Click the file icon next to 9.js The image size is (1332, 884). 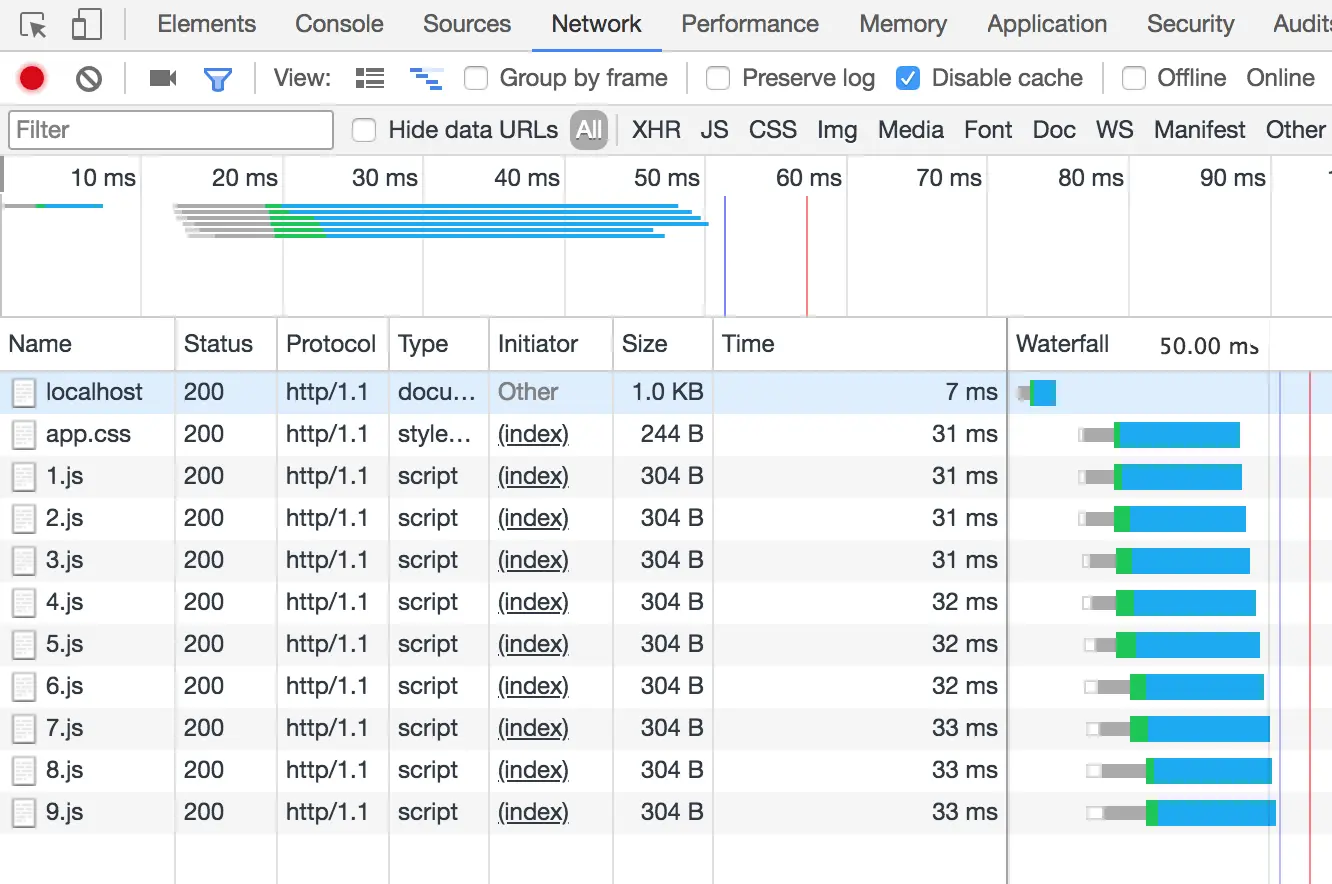[x=23, y=813]
